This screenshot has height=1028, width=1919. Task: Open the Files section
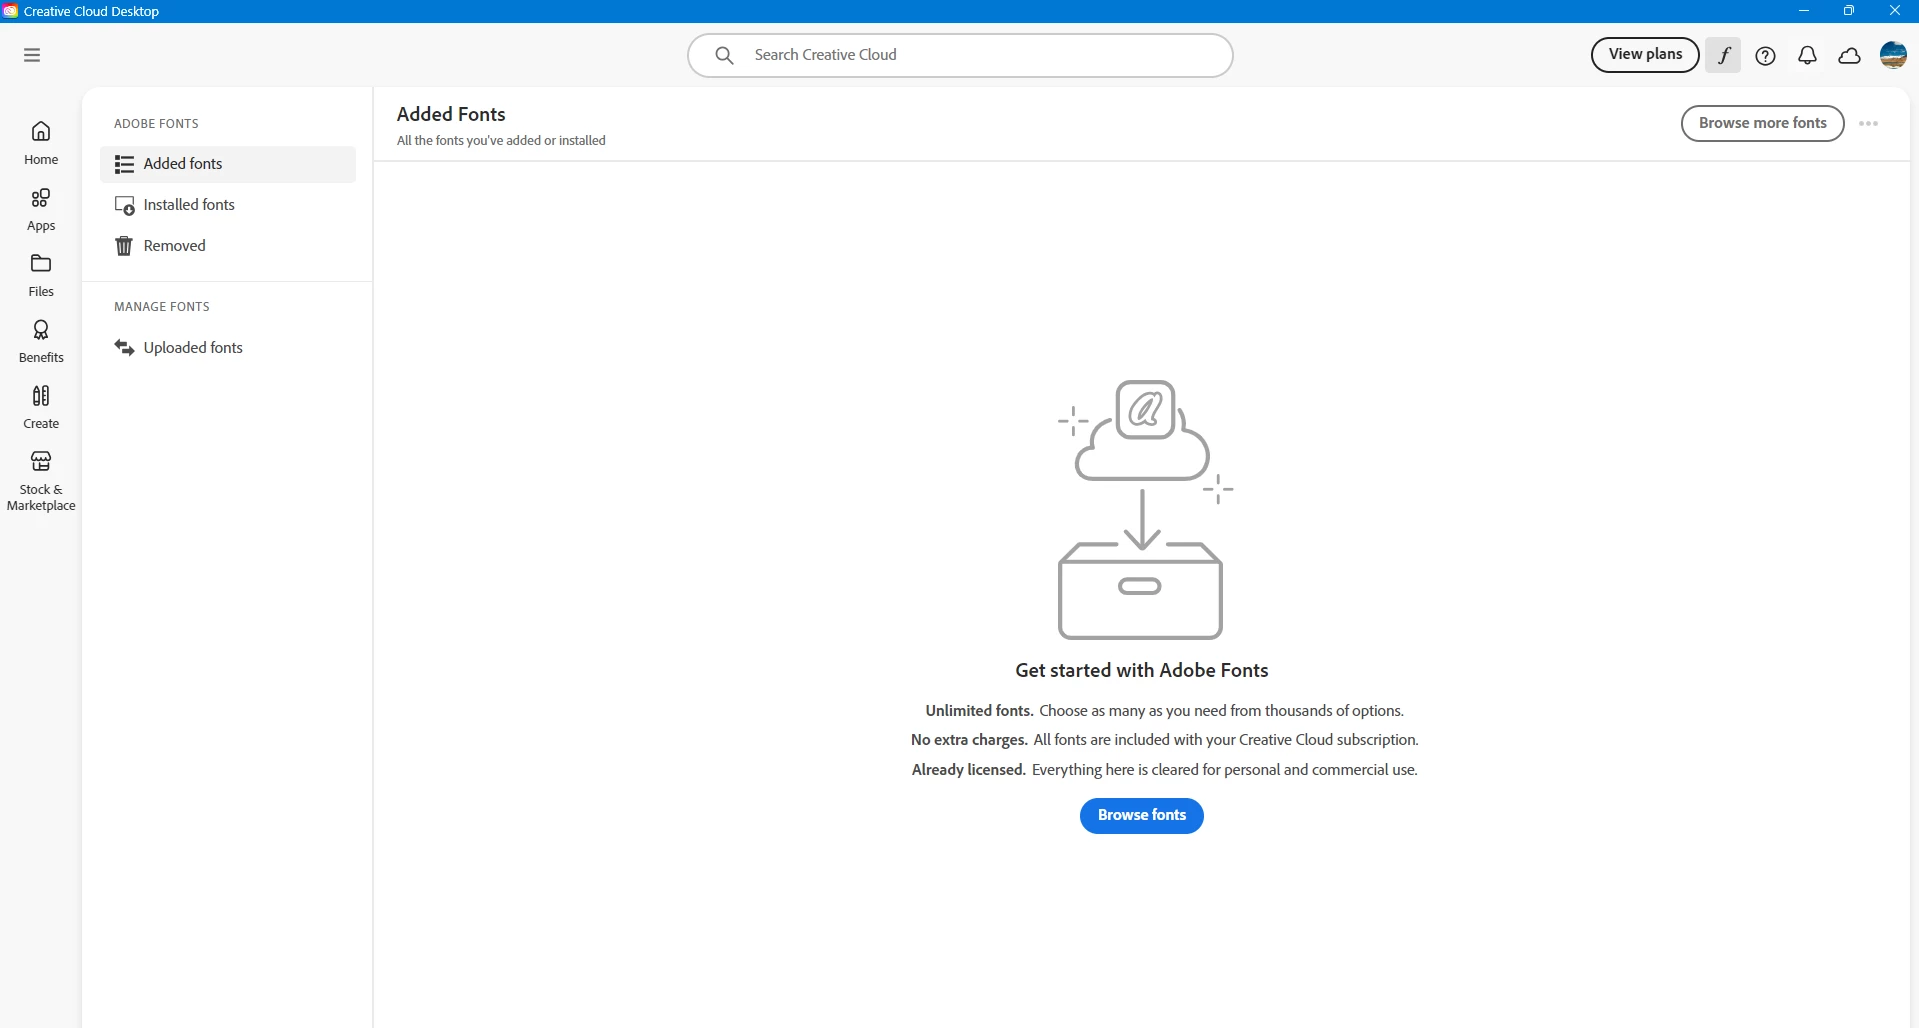point(41,276)
